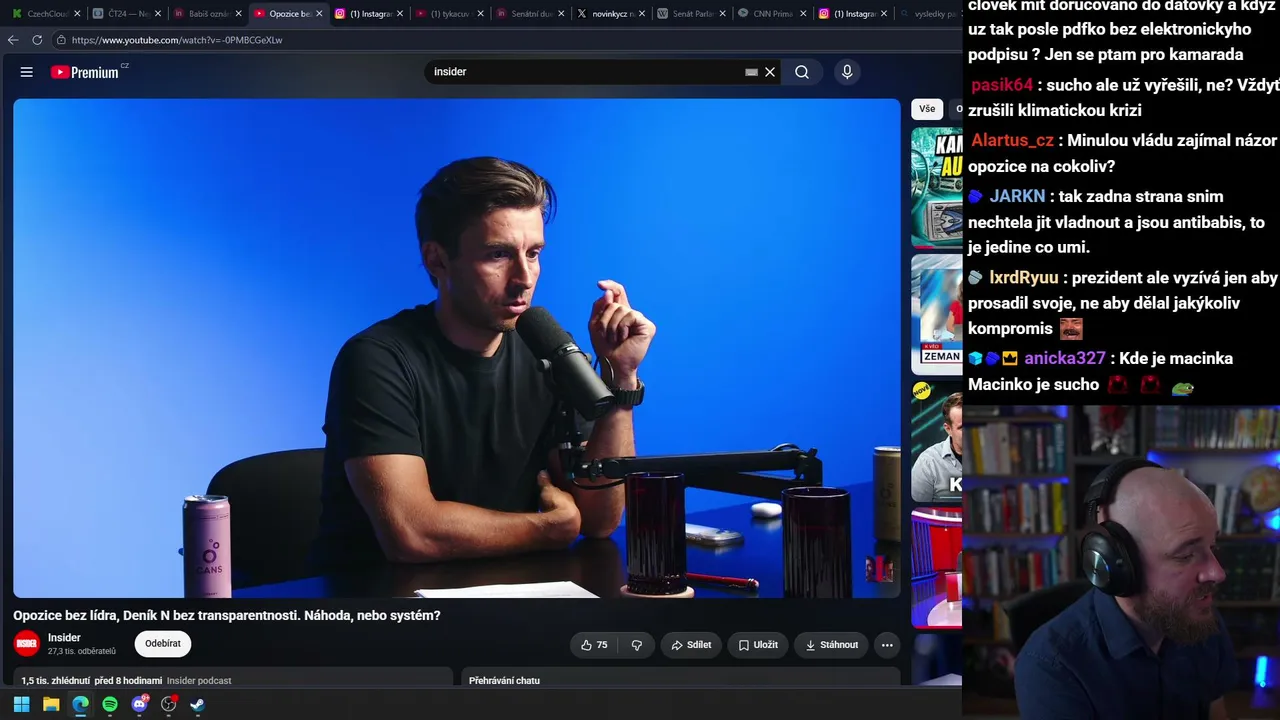This screenshot has width=1280, height=720.
Task: Click the video title Opozice bez lídra
Action: [x=227, y=616]
